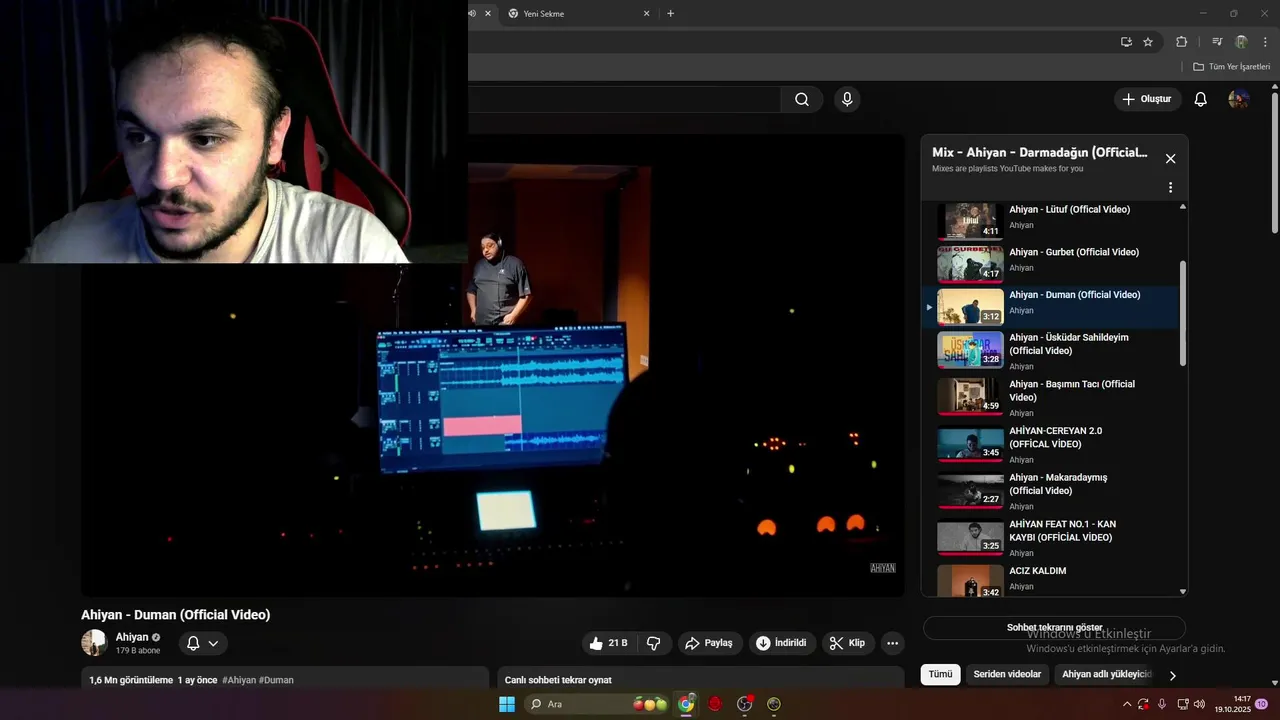Show hidden system tray icons
Screen dimensions: 1280x720
coord(1127,704)
